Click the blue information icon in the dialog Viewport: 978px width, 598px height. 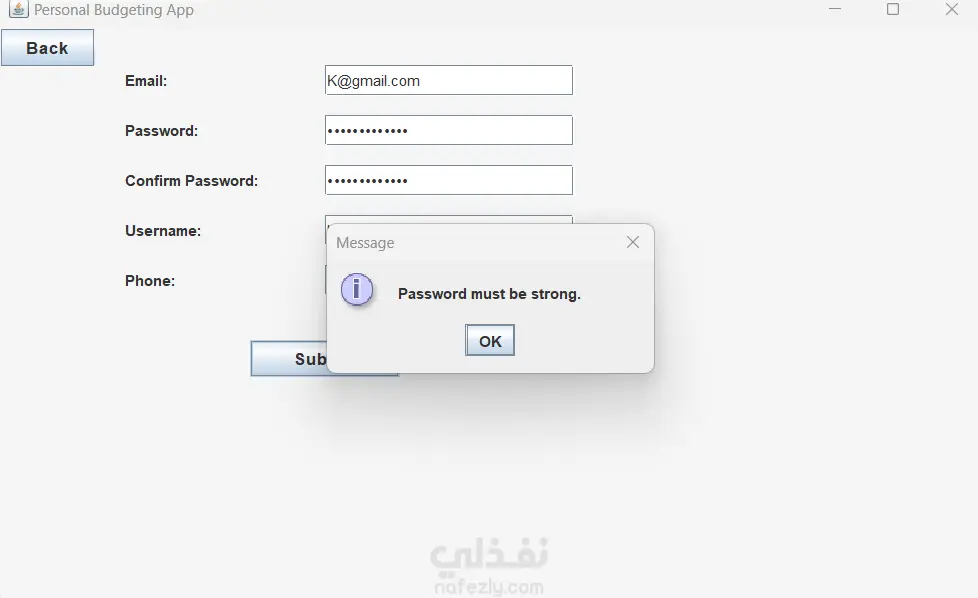(357, 290)
